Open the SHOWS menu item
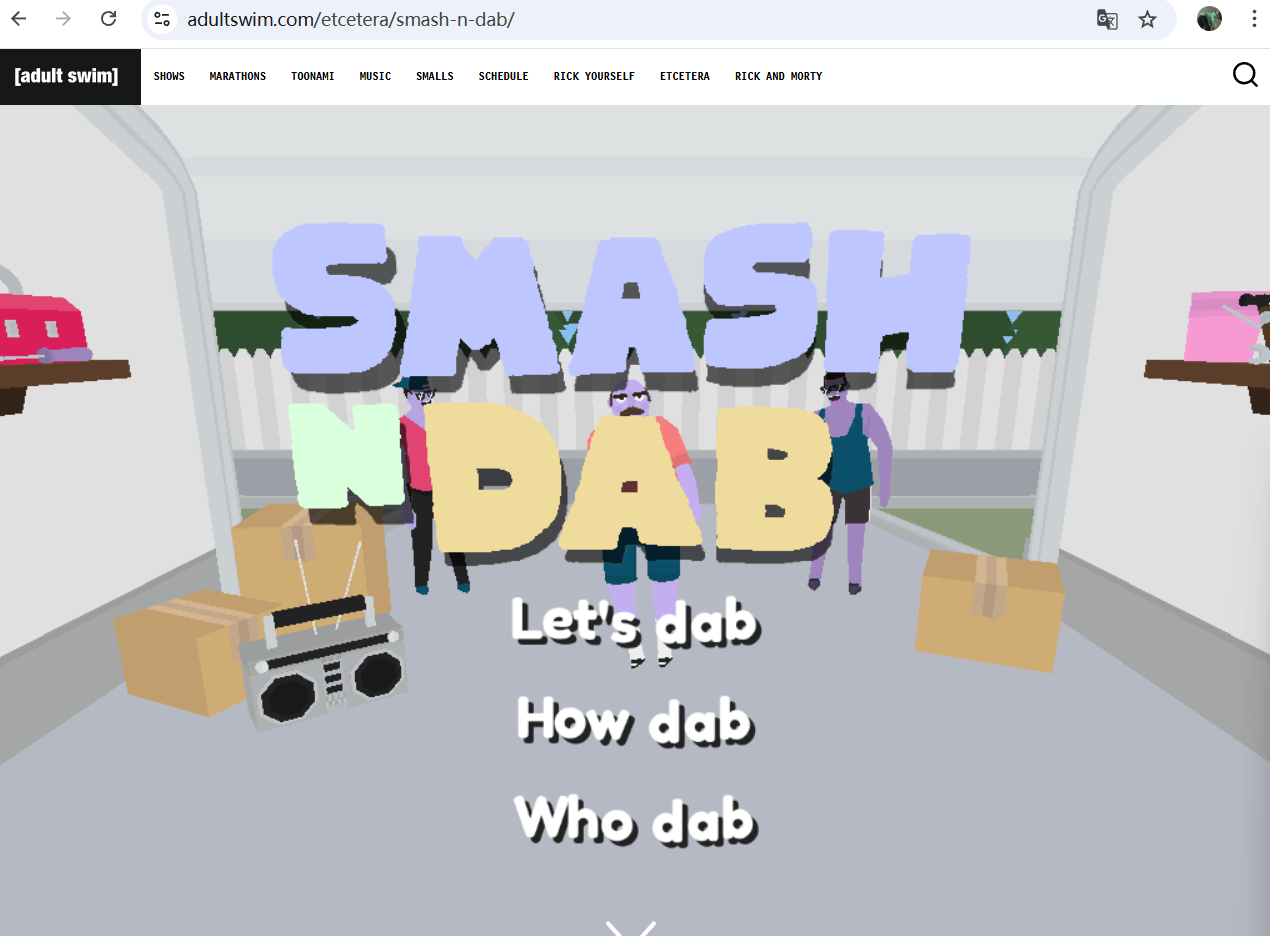 169,76
